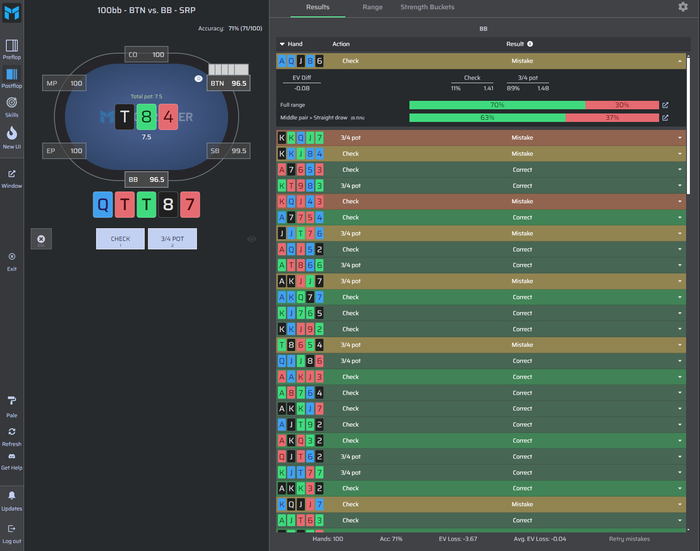Click the close X button beside CHECK
700x551 pixels.
click(x=41, y=239)
